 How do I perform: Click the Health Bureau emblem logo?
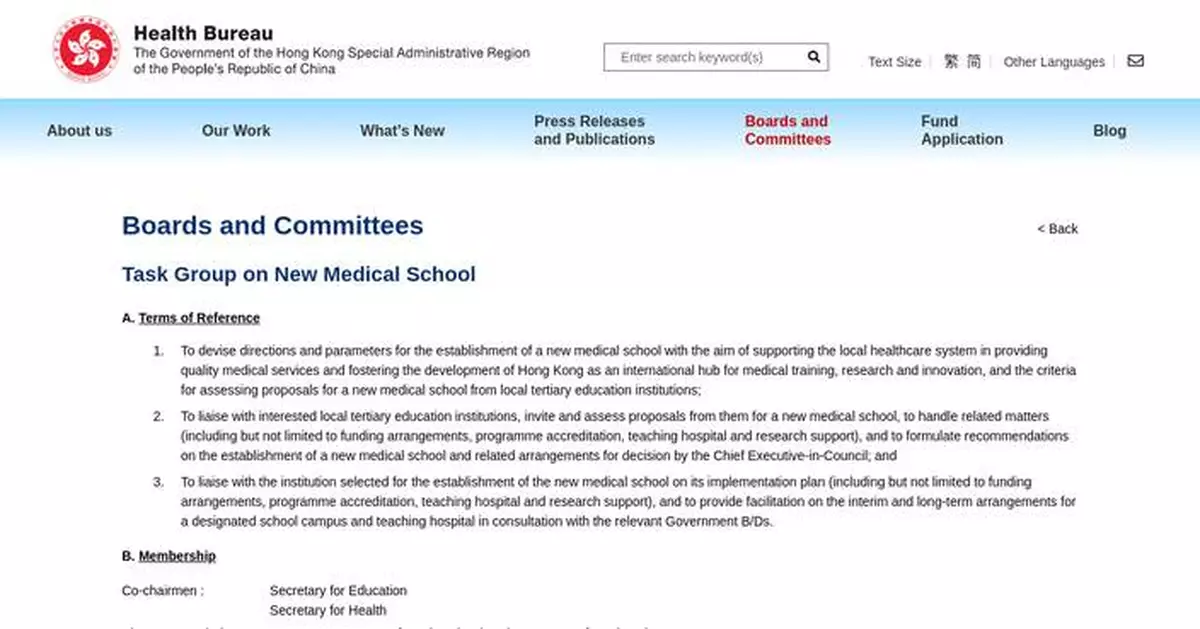click(x=85, y=48)
